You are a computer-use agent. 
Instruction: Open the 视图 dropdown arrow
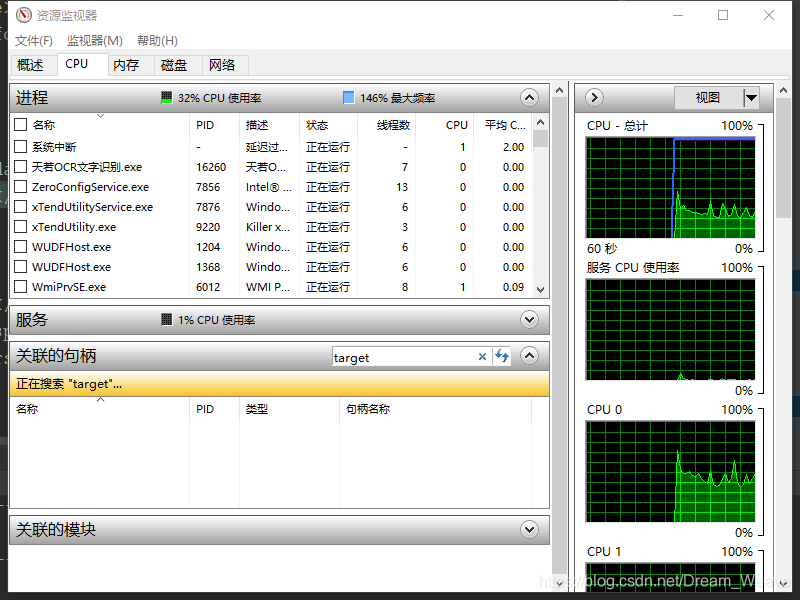click(751, 97)
